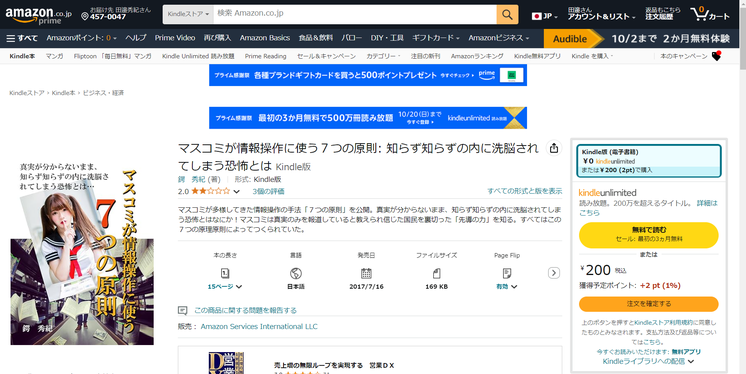
Task: Focus the 検索 Amazon.co.jp search field
Action: click(x=354, y=15)
